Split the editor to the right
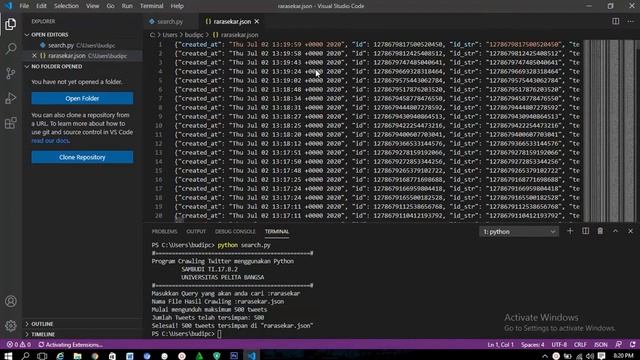The width and height of the screenshot is (640, 360). pyautogui.click(x=615, y=21)
